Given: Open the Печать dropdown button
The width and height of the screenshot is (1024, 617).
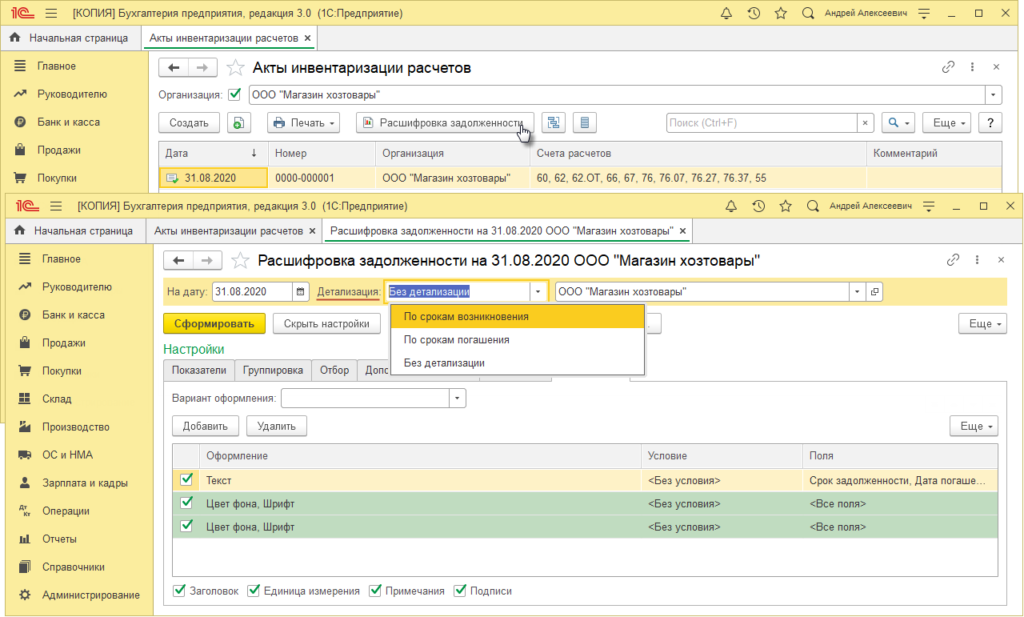Looking at the screenshot, I should coord(303,123).
